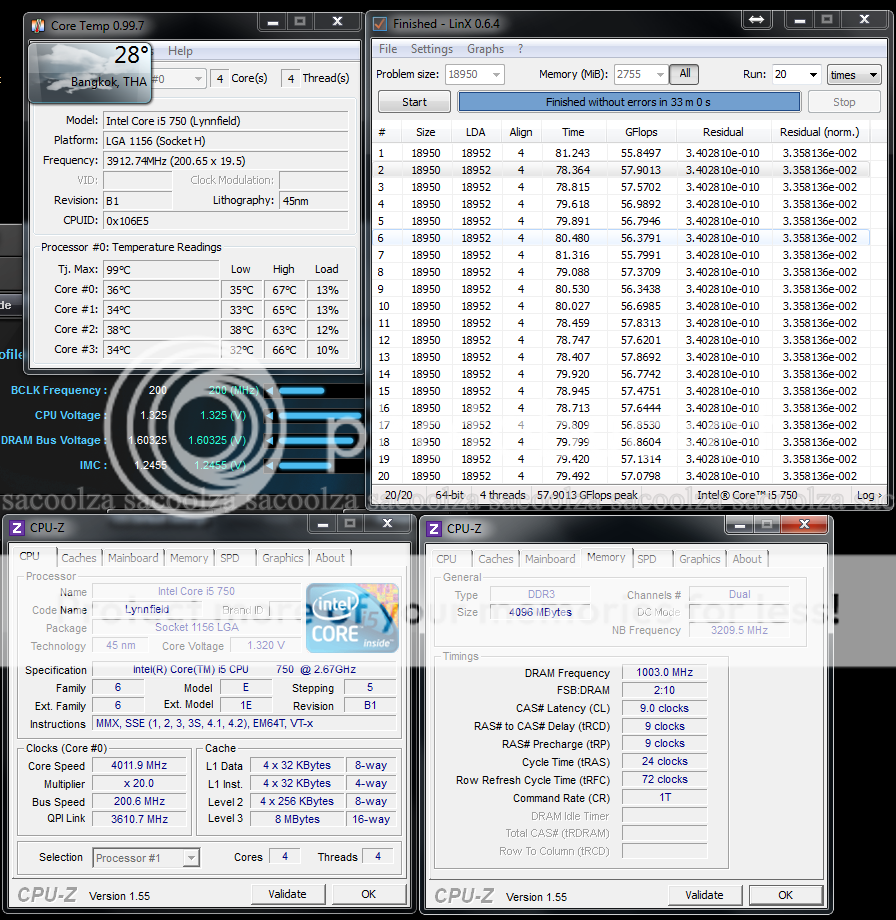Click the right CPU-Z window's Z icon
The height and width of the screenshot is (920, 896).
click(x=435, y=528)
